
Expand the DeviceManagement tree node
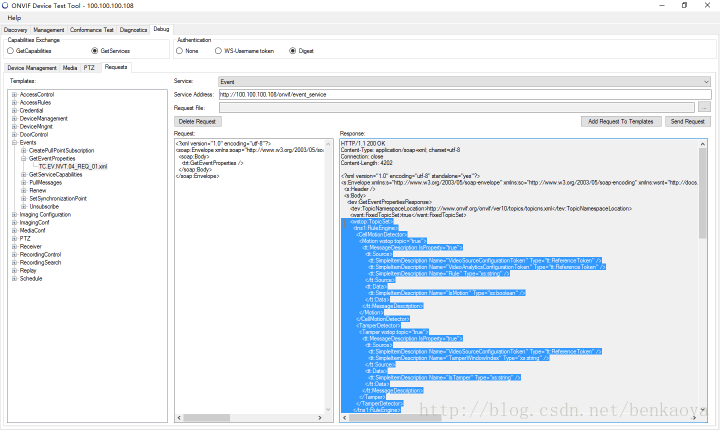point(14,119)
